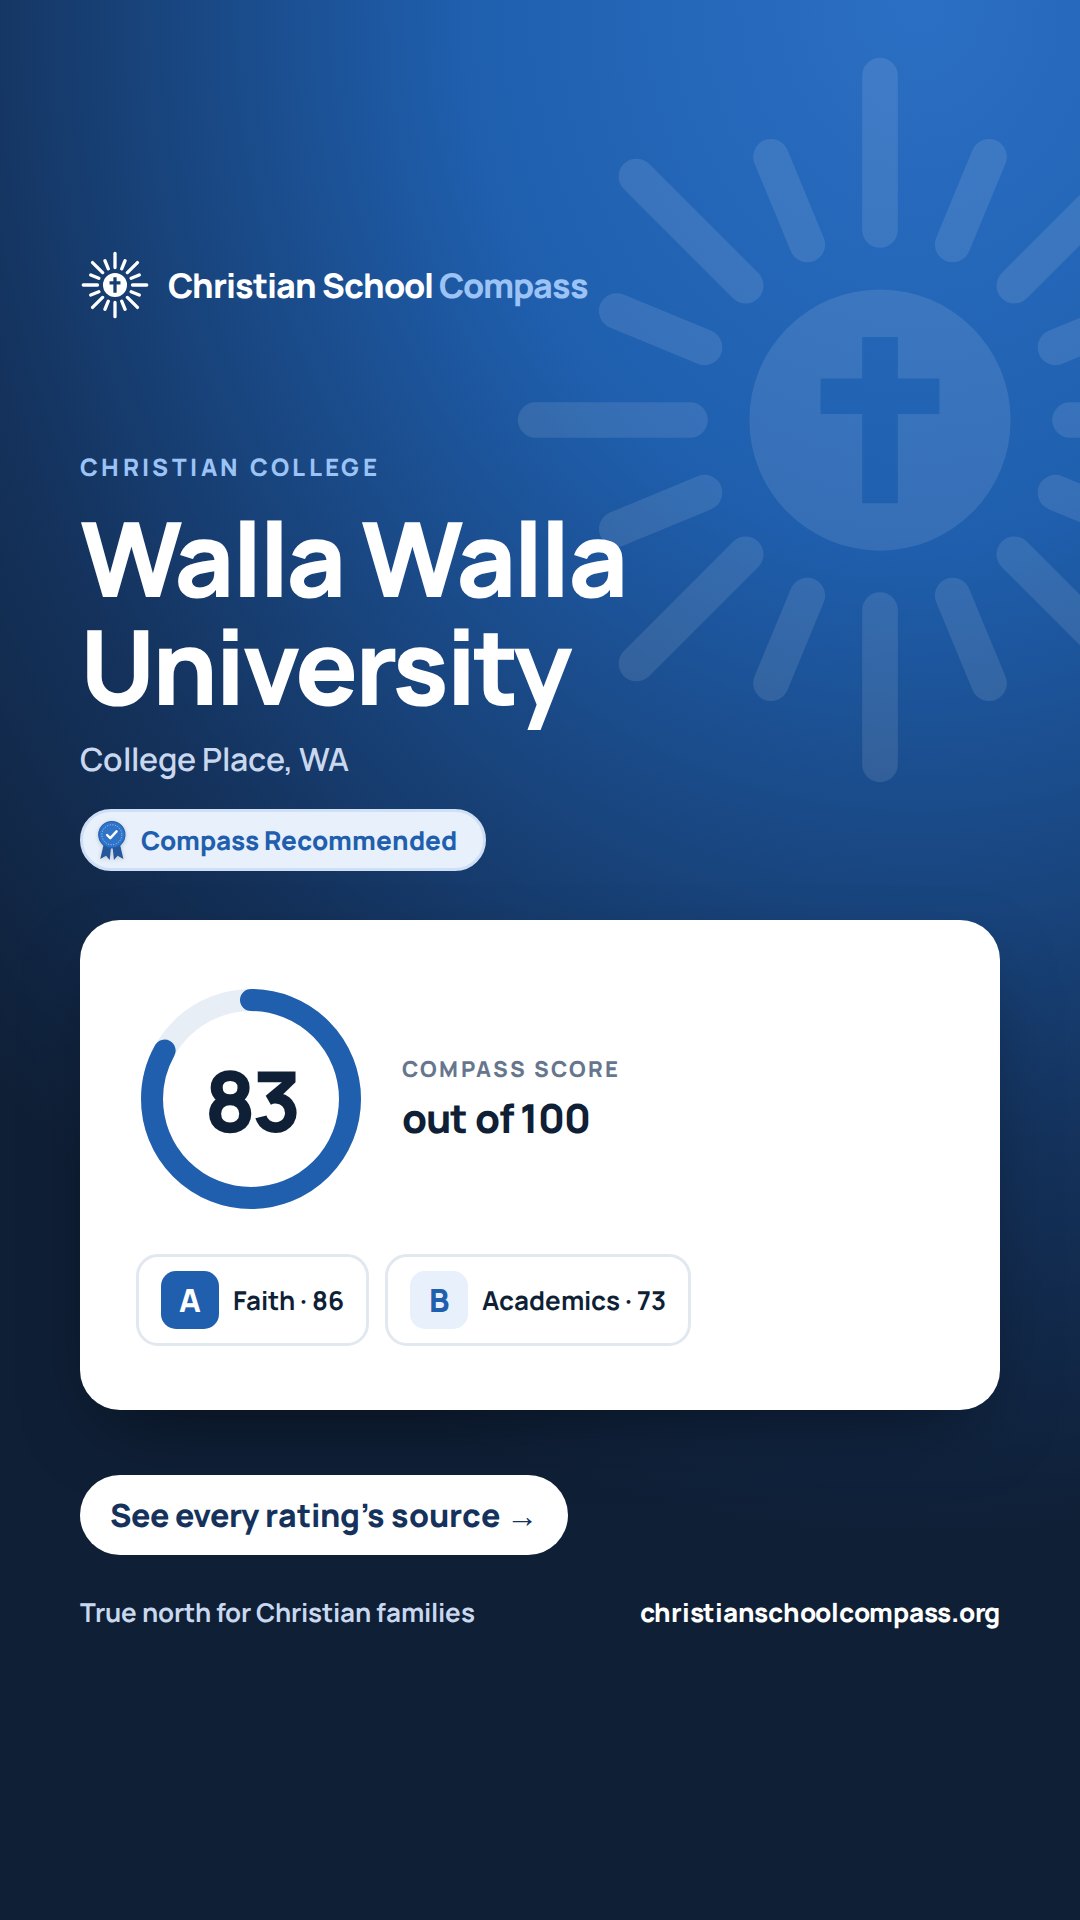Screen dimensions: 1080x1920
Task: Click the out of 100 text
Action: (496, 1119)
